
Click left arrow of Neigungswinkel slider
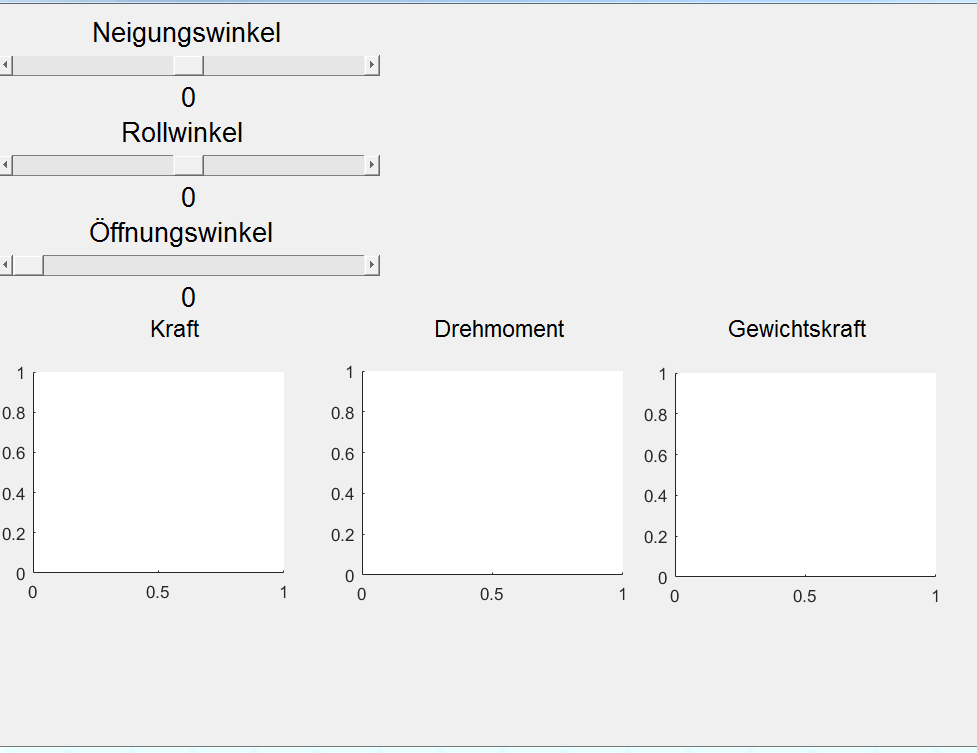(x=6, y=66)
